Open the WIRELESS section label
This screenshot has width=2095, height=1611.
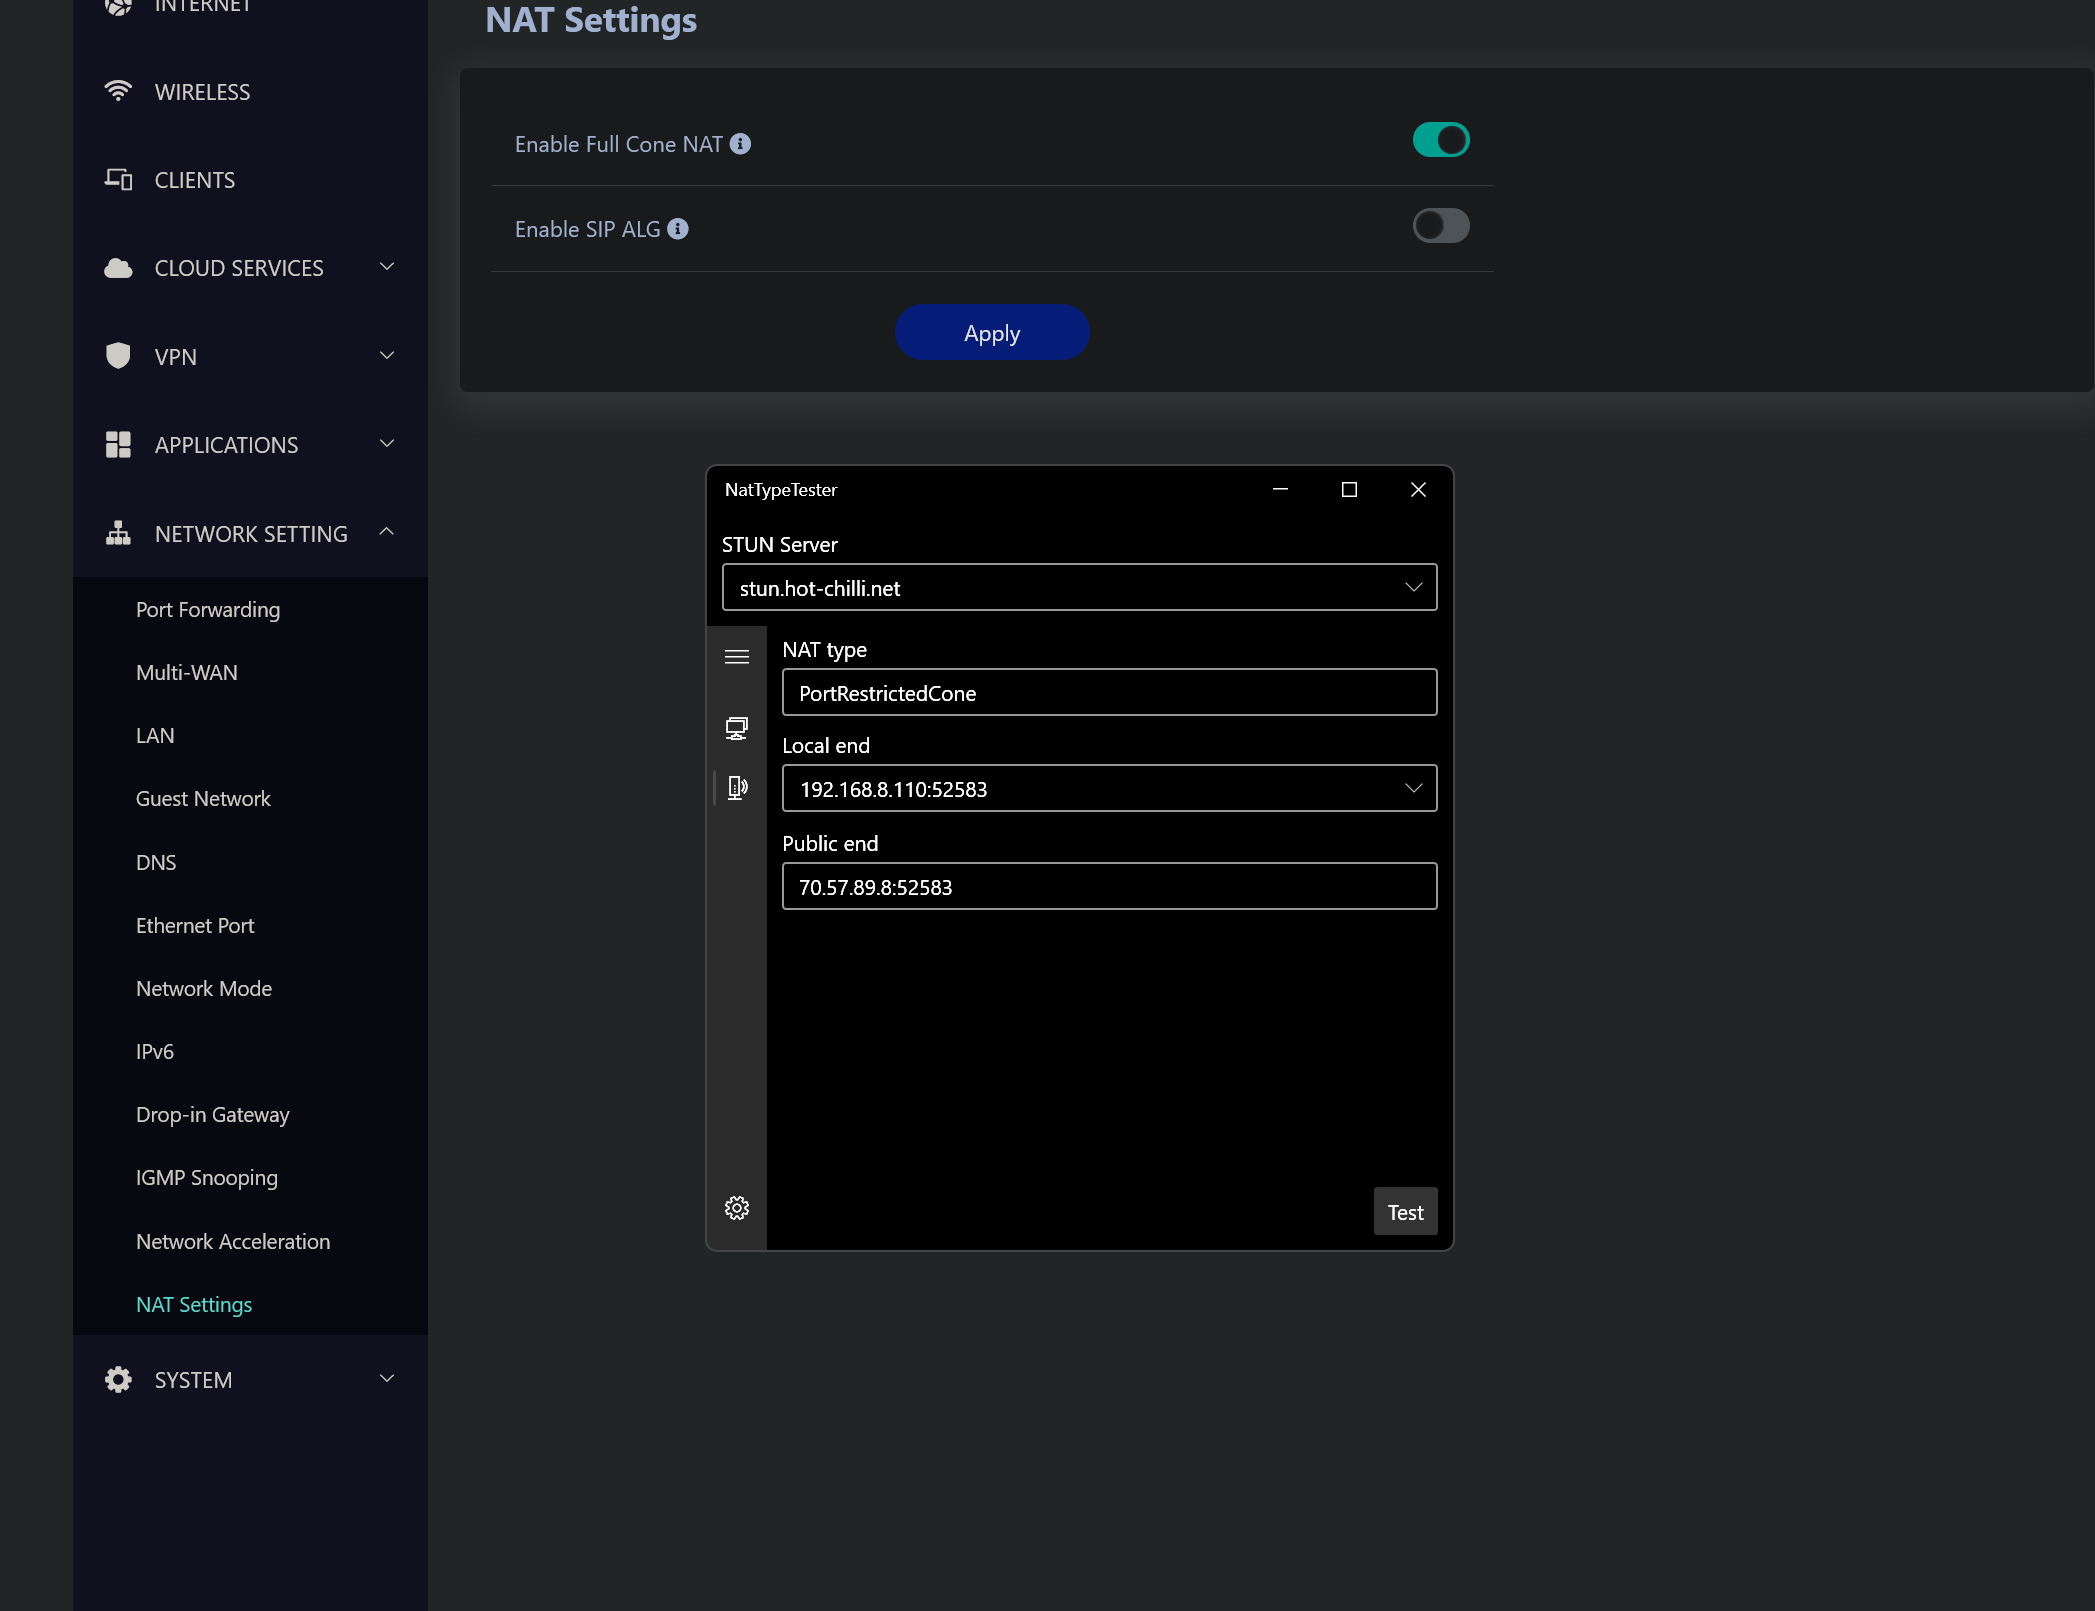[x=202, y=92]
